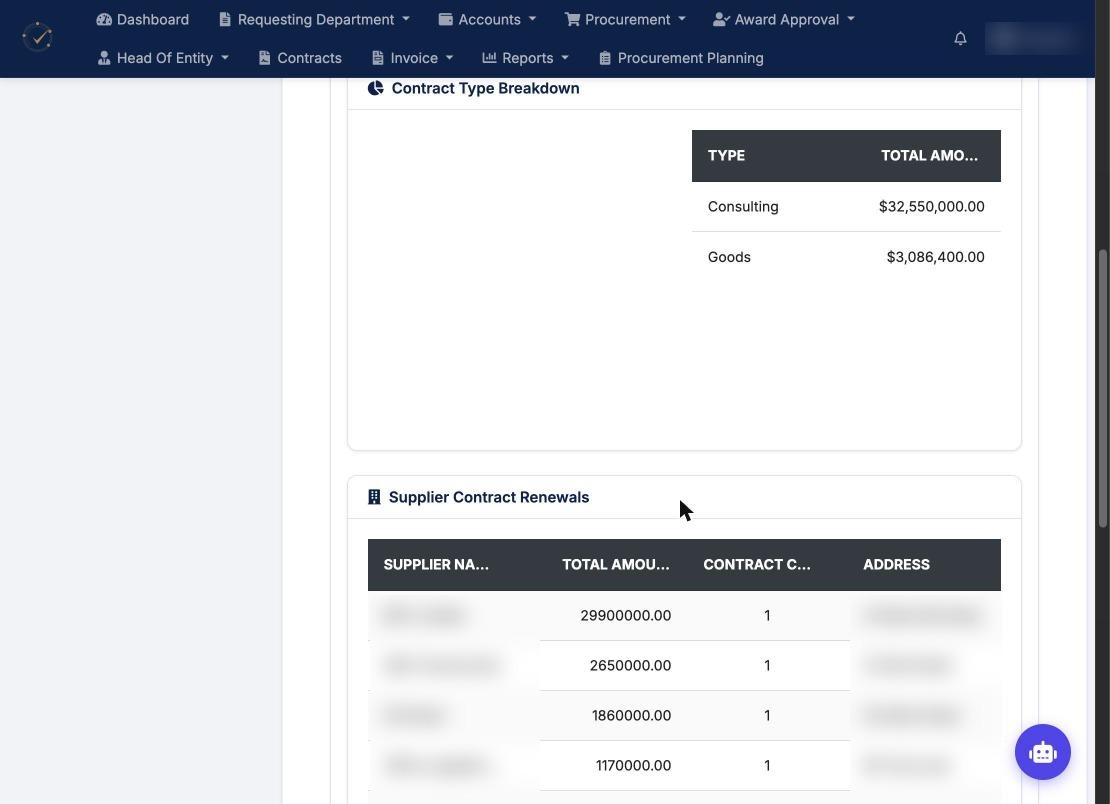
Task: Click contract count in the 1860000.00 row
Action: (x=767, y=716)
